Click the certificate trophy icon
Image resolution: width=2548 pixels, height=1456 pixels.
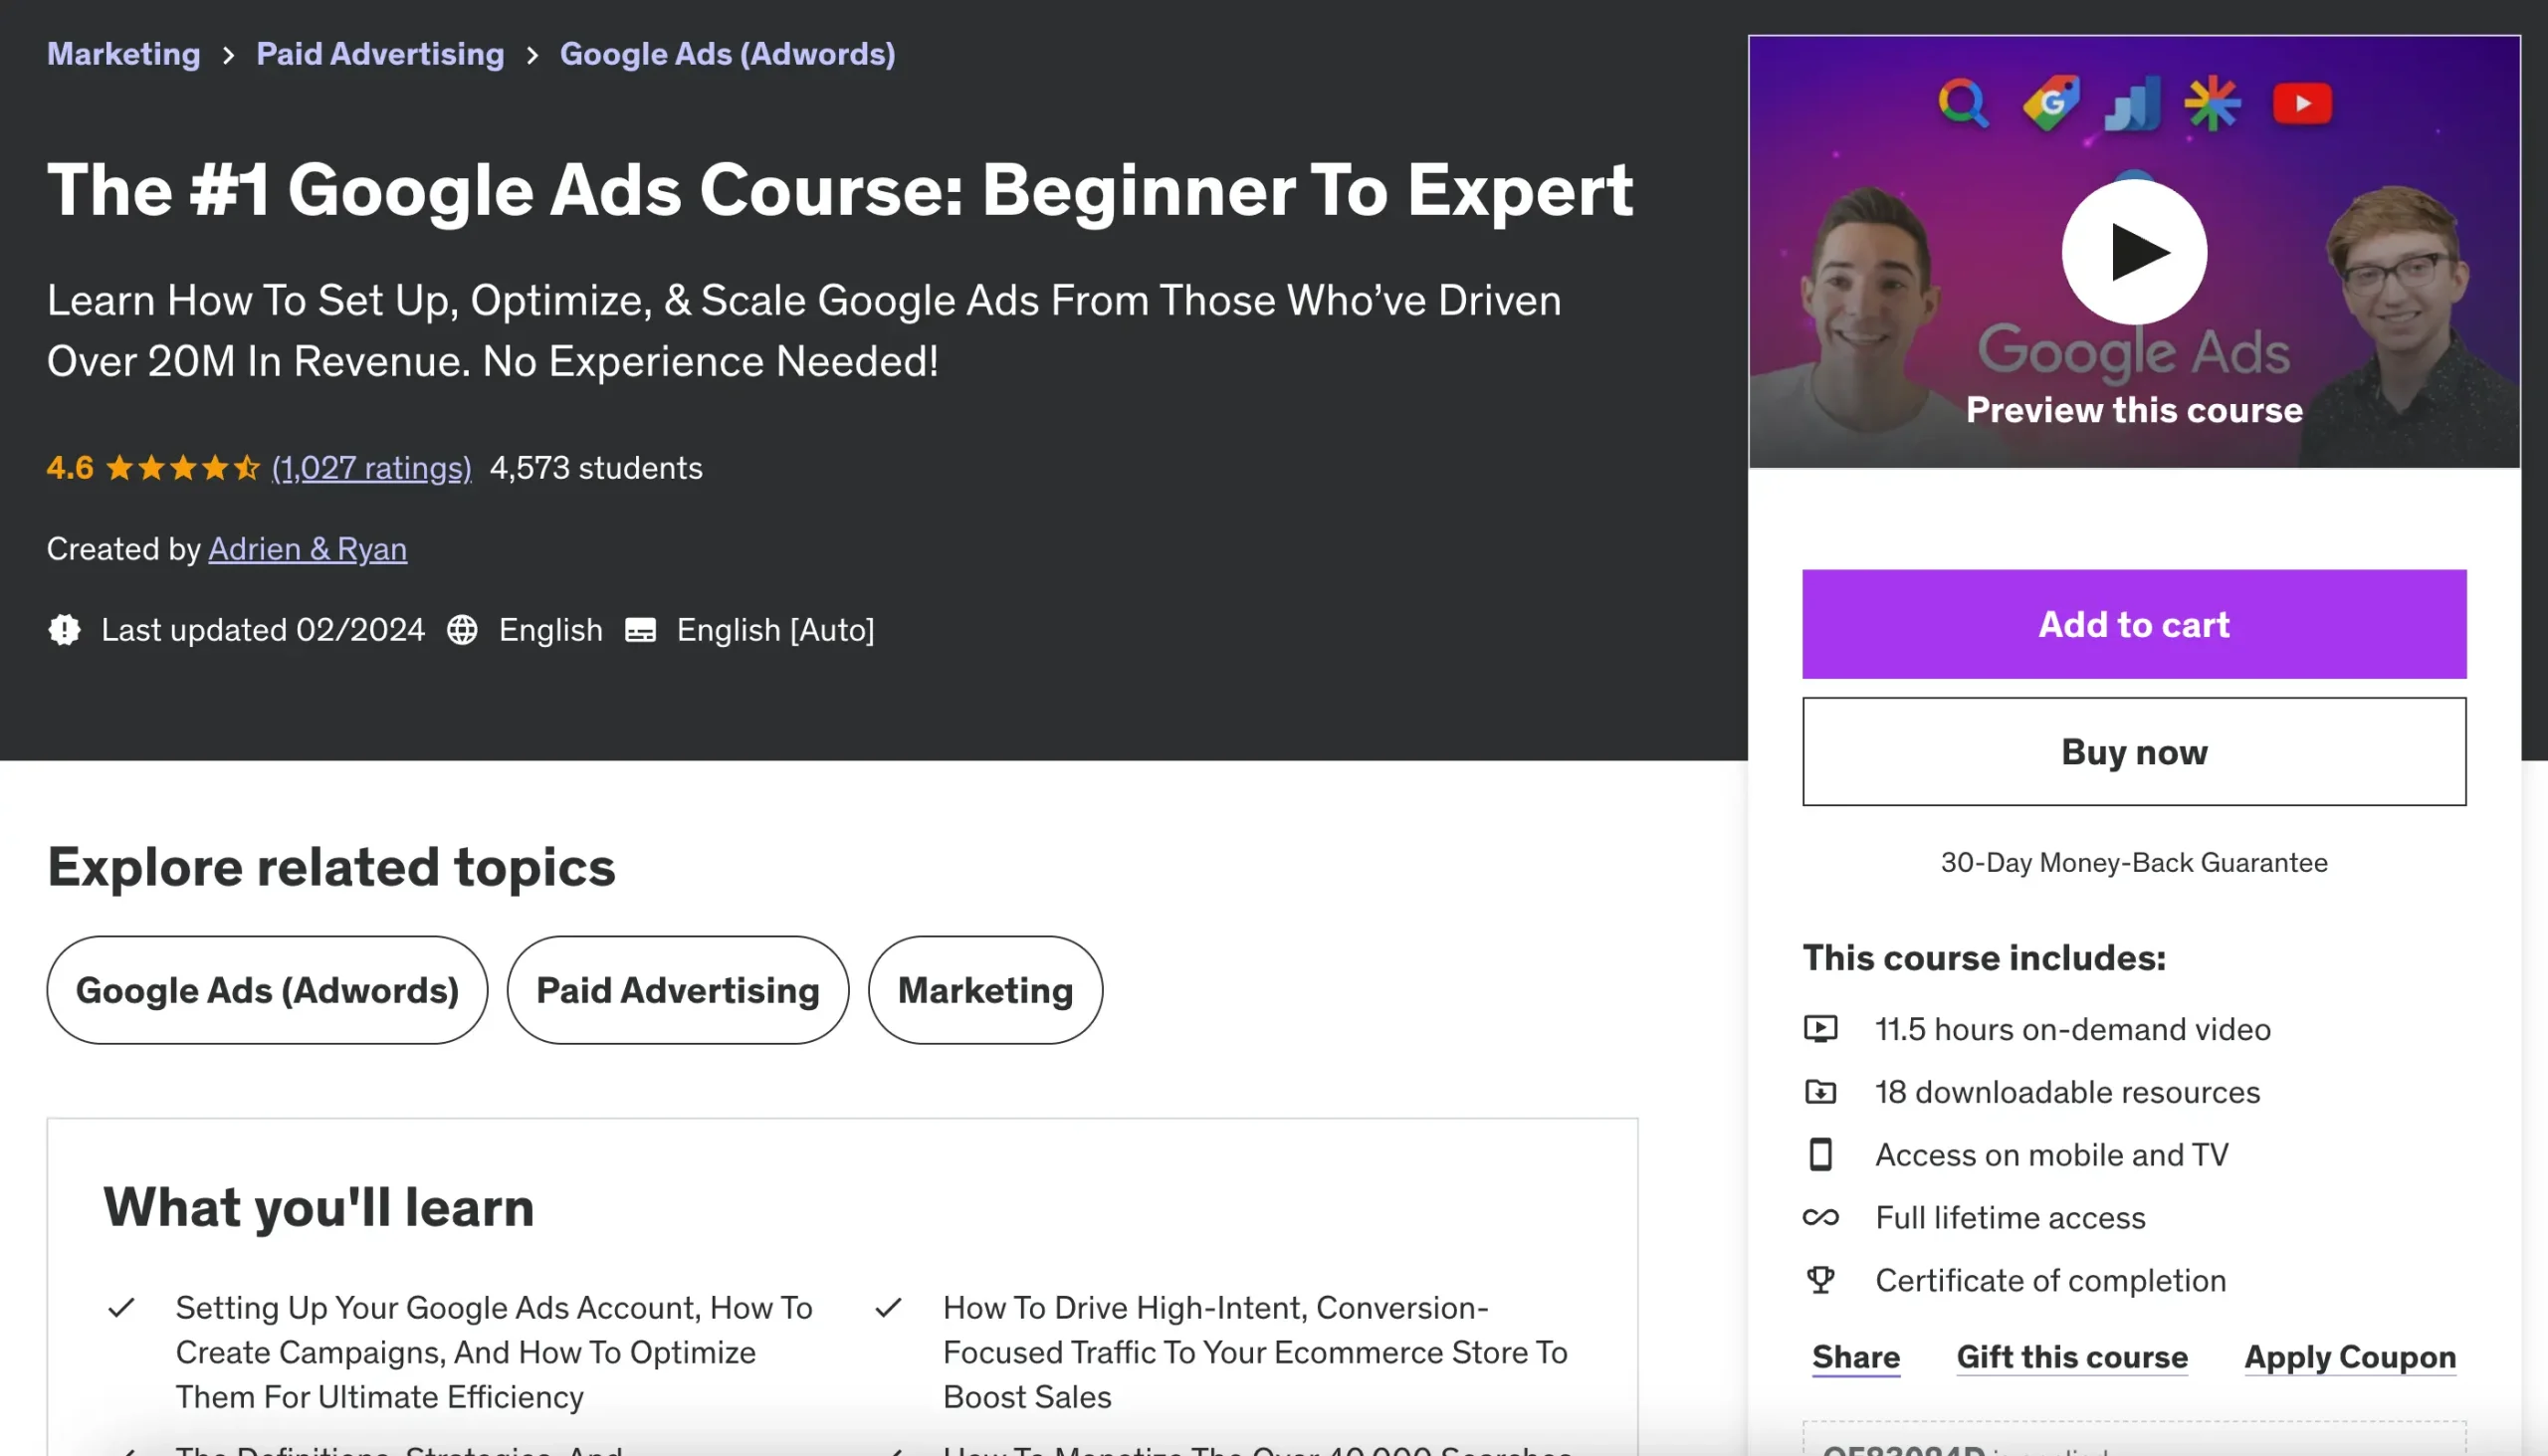[1820, 1280]
